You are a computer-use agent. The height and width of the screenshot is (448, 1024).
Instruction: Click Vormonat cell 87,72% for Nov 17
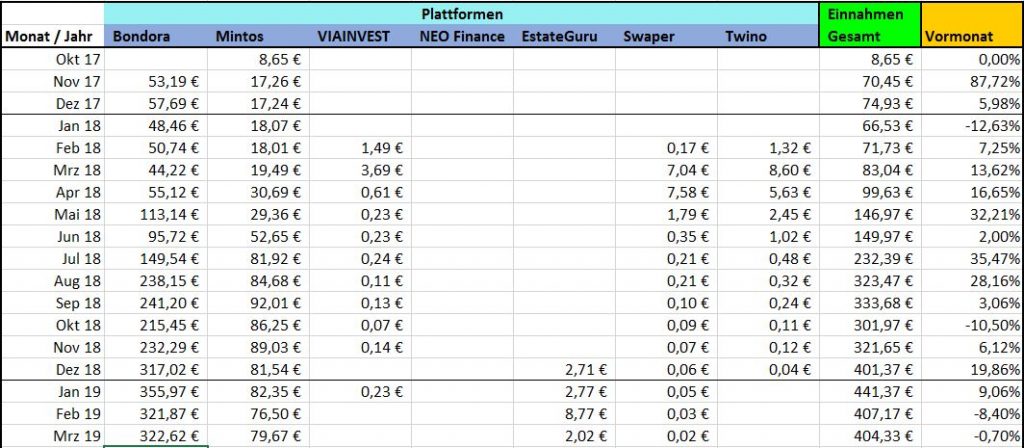(972, 81)
